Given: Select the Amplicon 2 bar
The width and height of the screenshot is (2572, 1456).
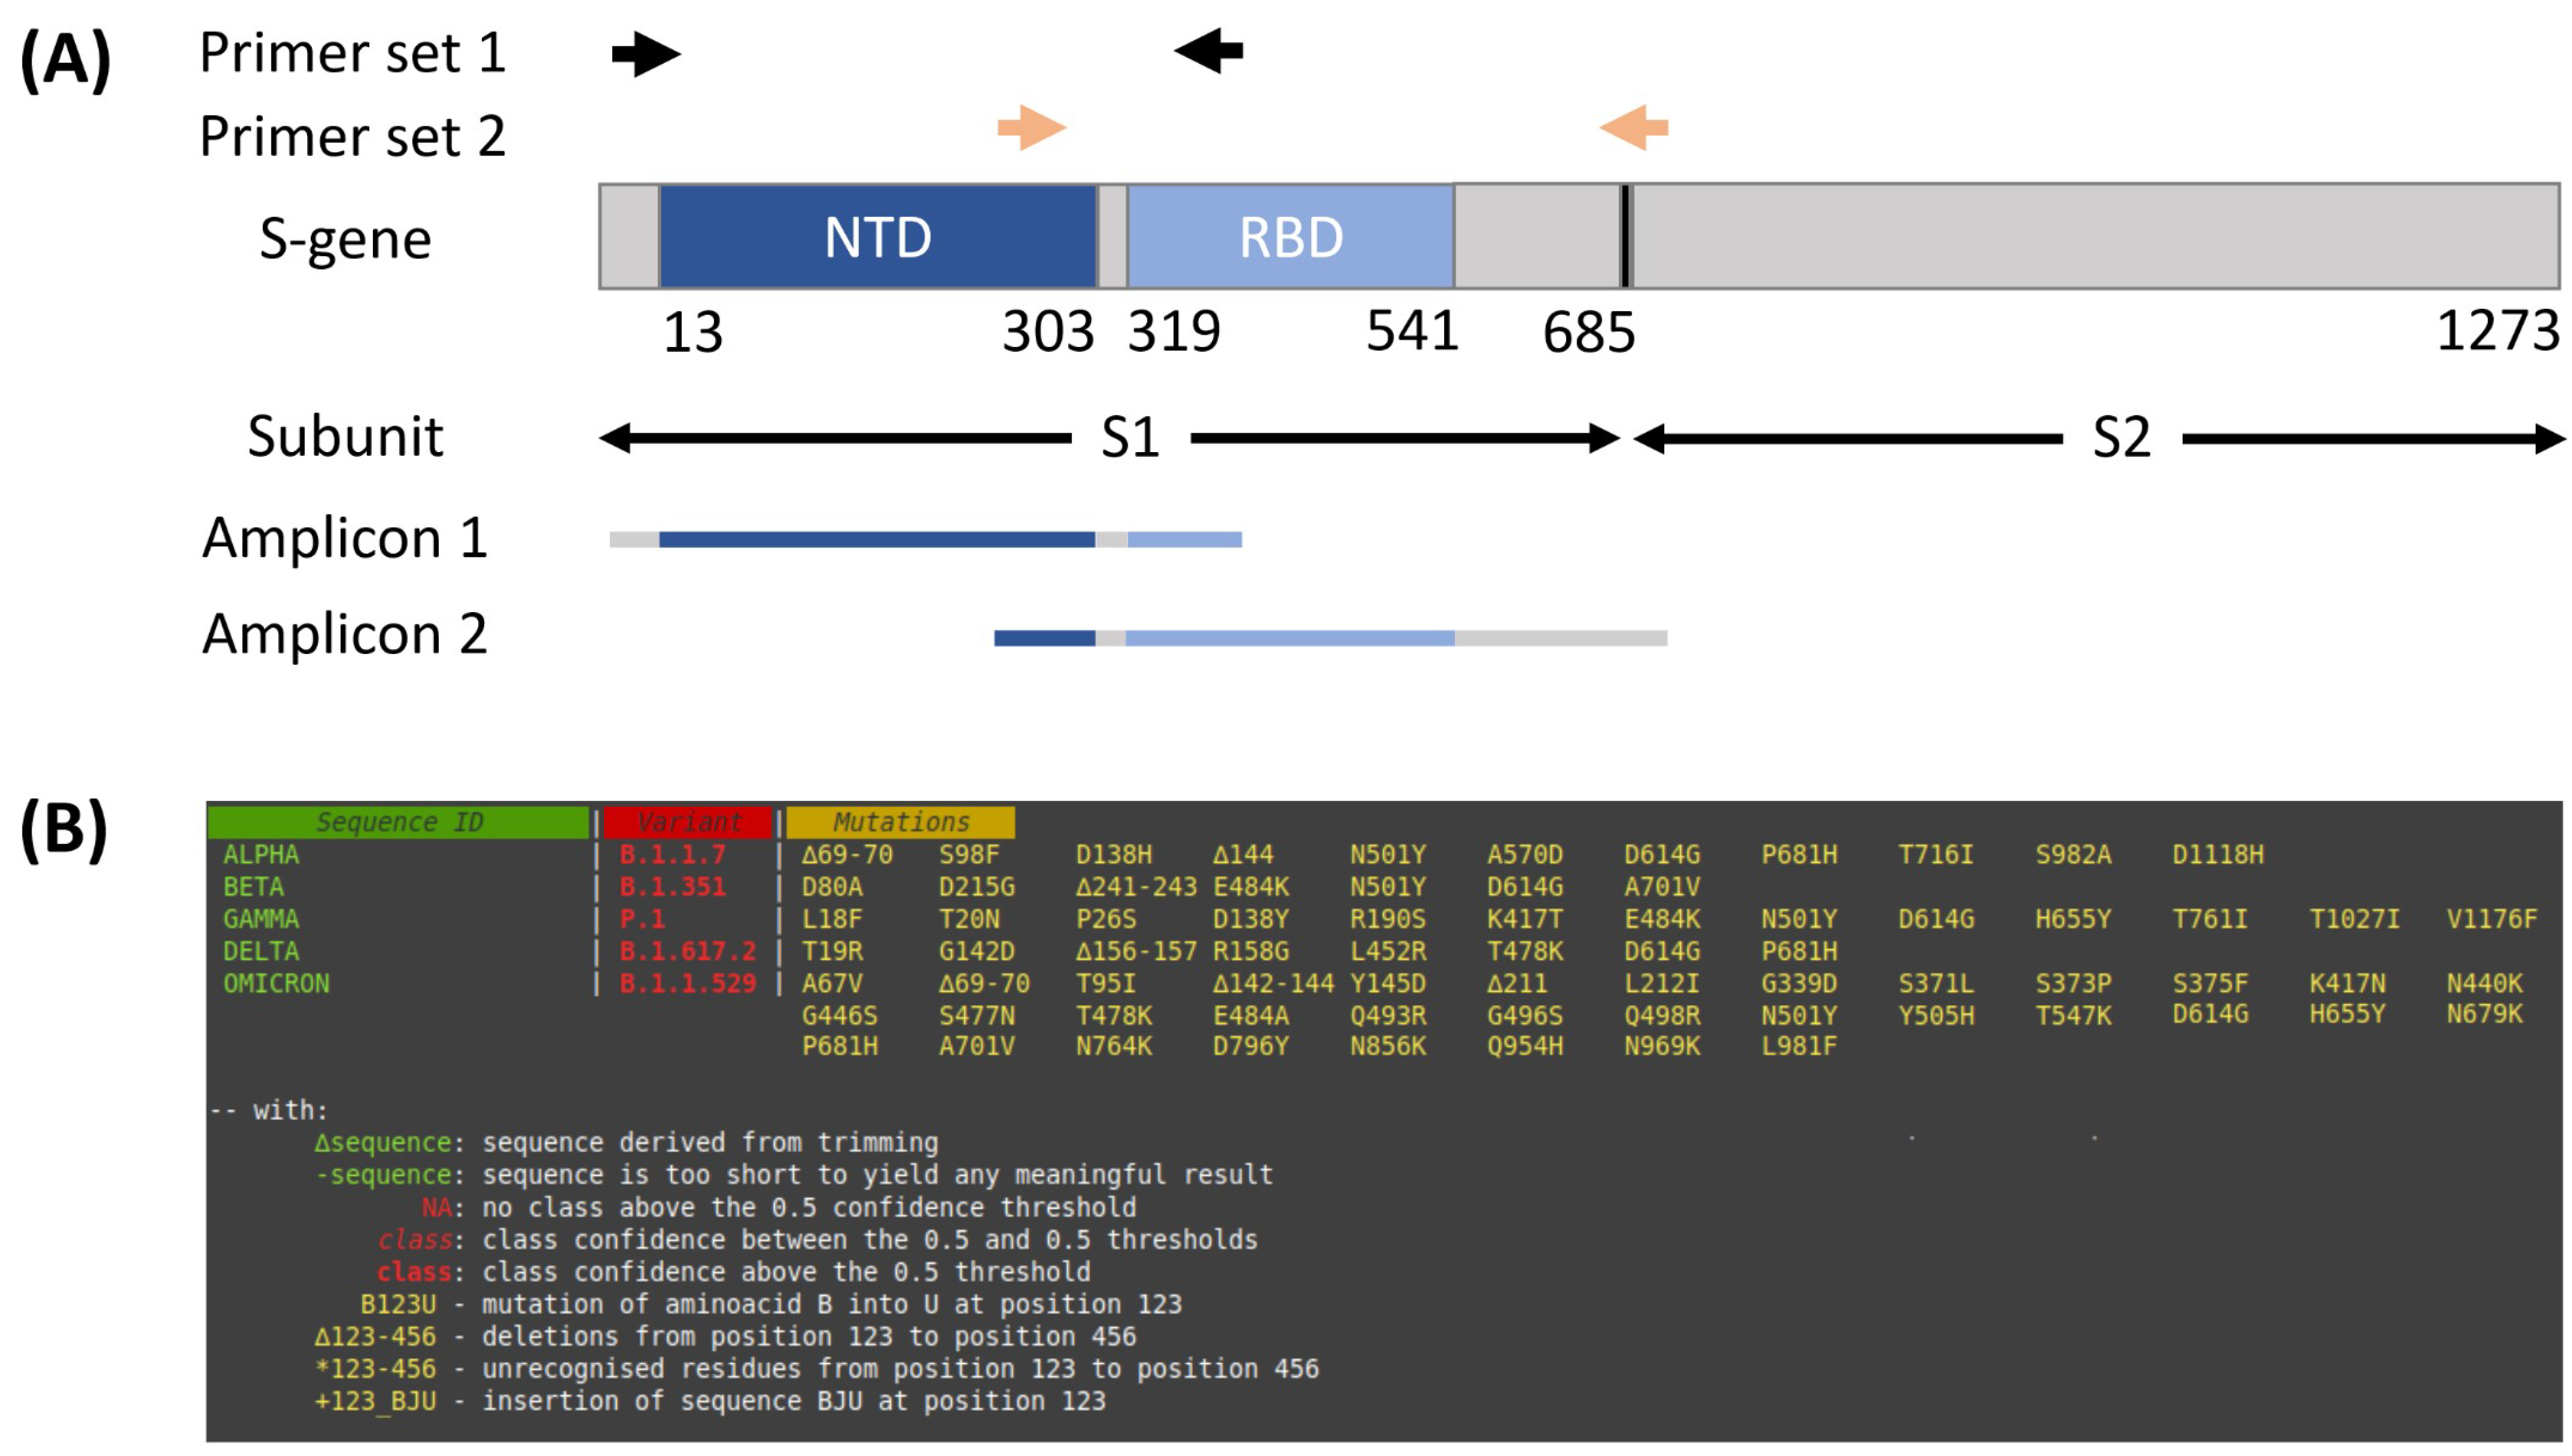Looking at the screenshot, I should click(1330, 638).
